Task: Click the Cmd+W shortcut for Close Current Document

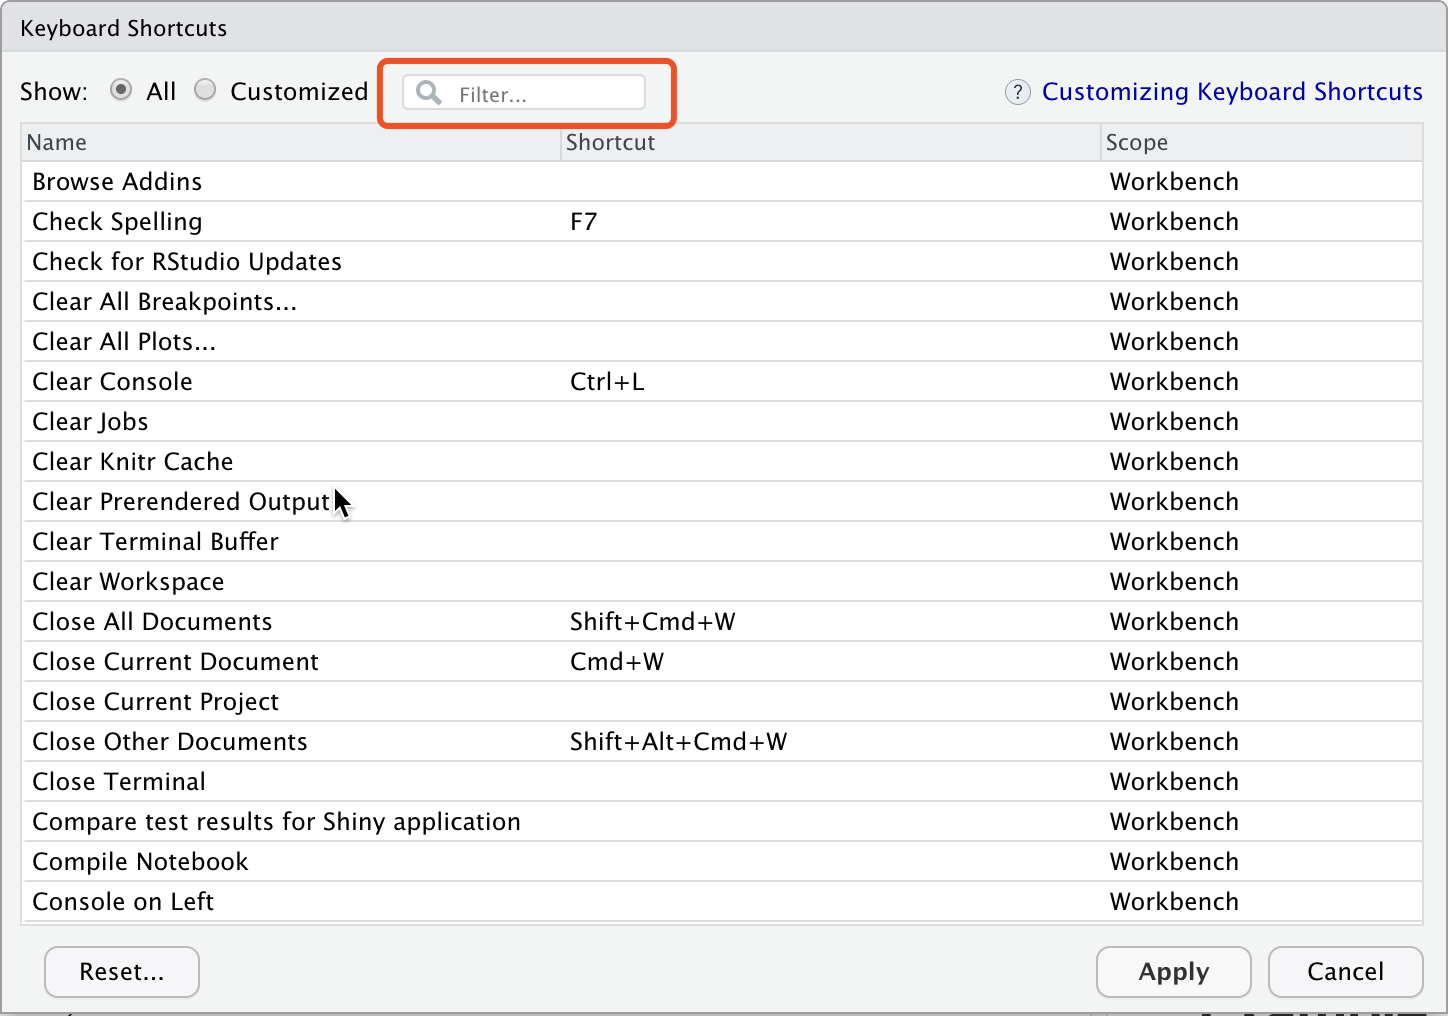Action: 616,662
